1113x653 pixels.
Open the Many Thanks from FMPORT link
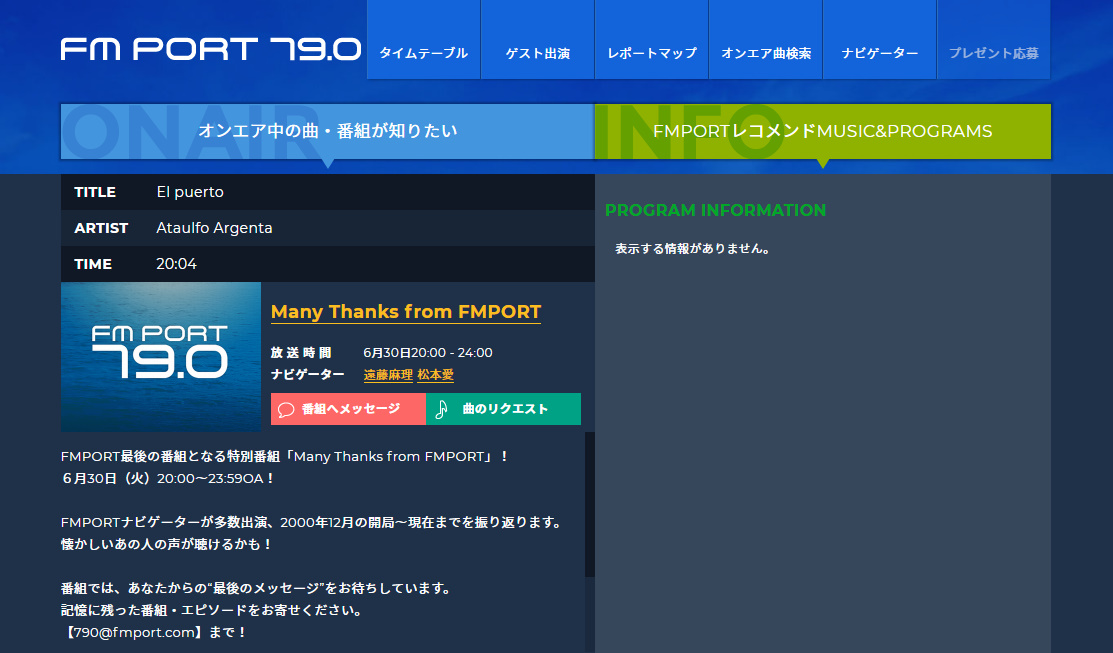tap(406, 312)
